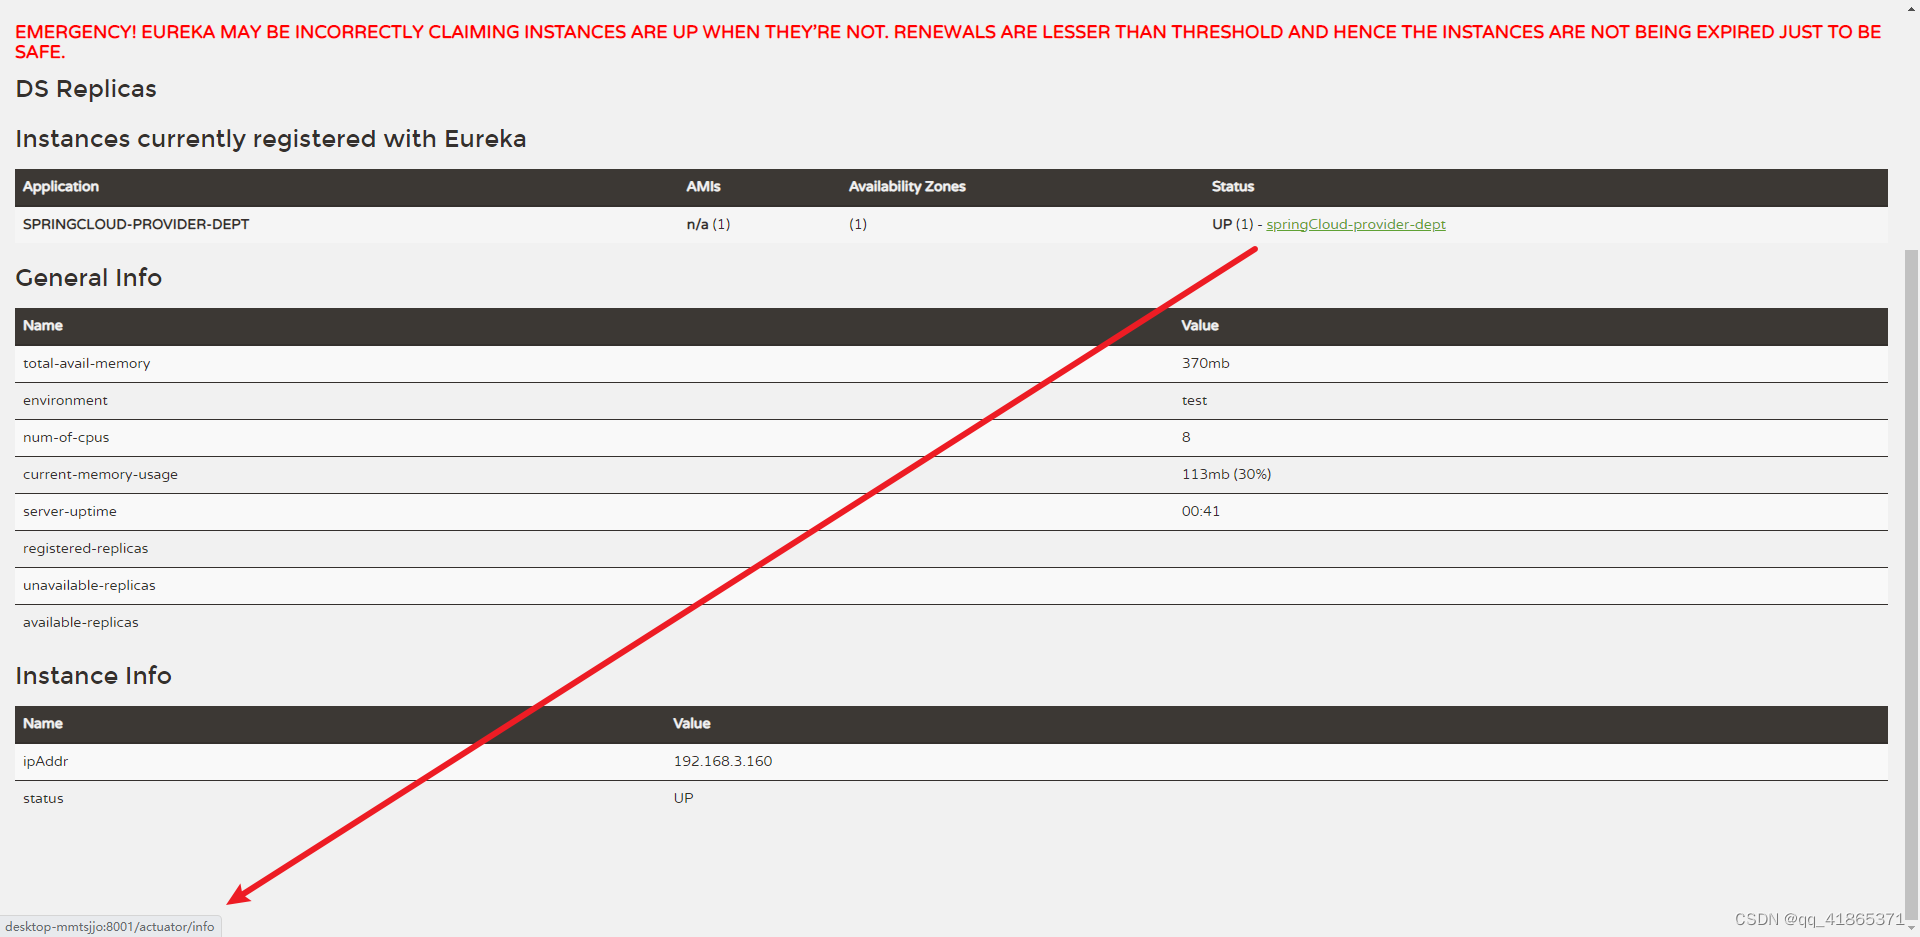
Task: Click the num-of-cpus row name
Action: (66, 437)
